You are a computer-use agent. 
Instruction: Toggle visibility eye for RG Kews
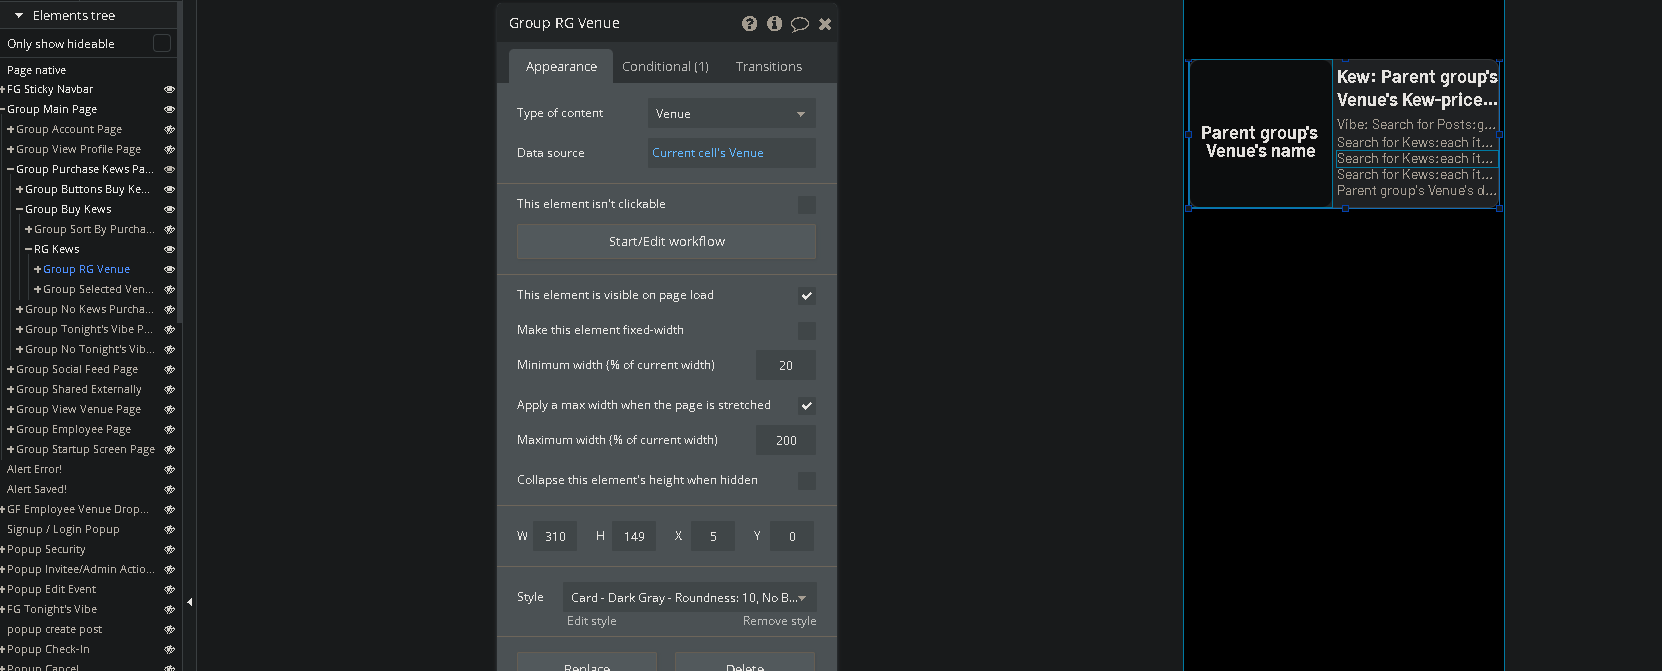169,249
